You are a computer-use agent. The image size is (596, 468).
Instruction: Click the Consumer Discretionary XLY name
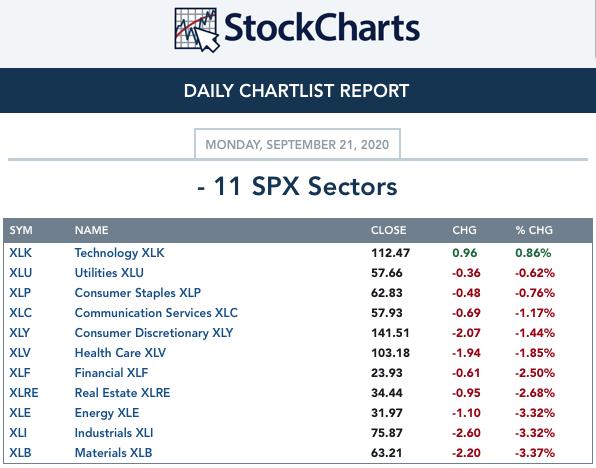[154, 333]
